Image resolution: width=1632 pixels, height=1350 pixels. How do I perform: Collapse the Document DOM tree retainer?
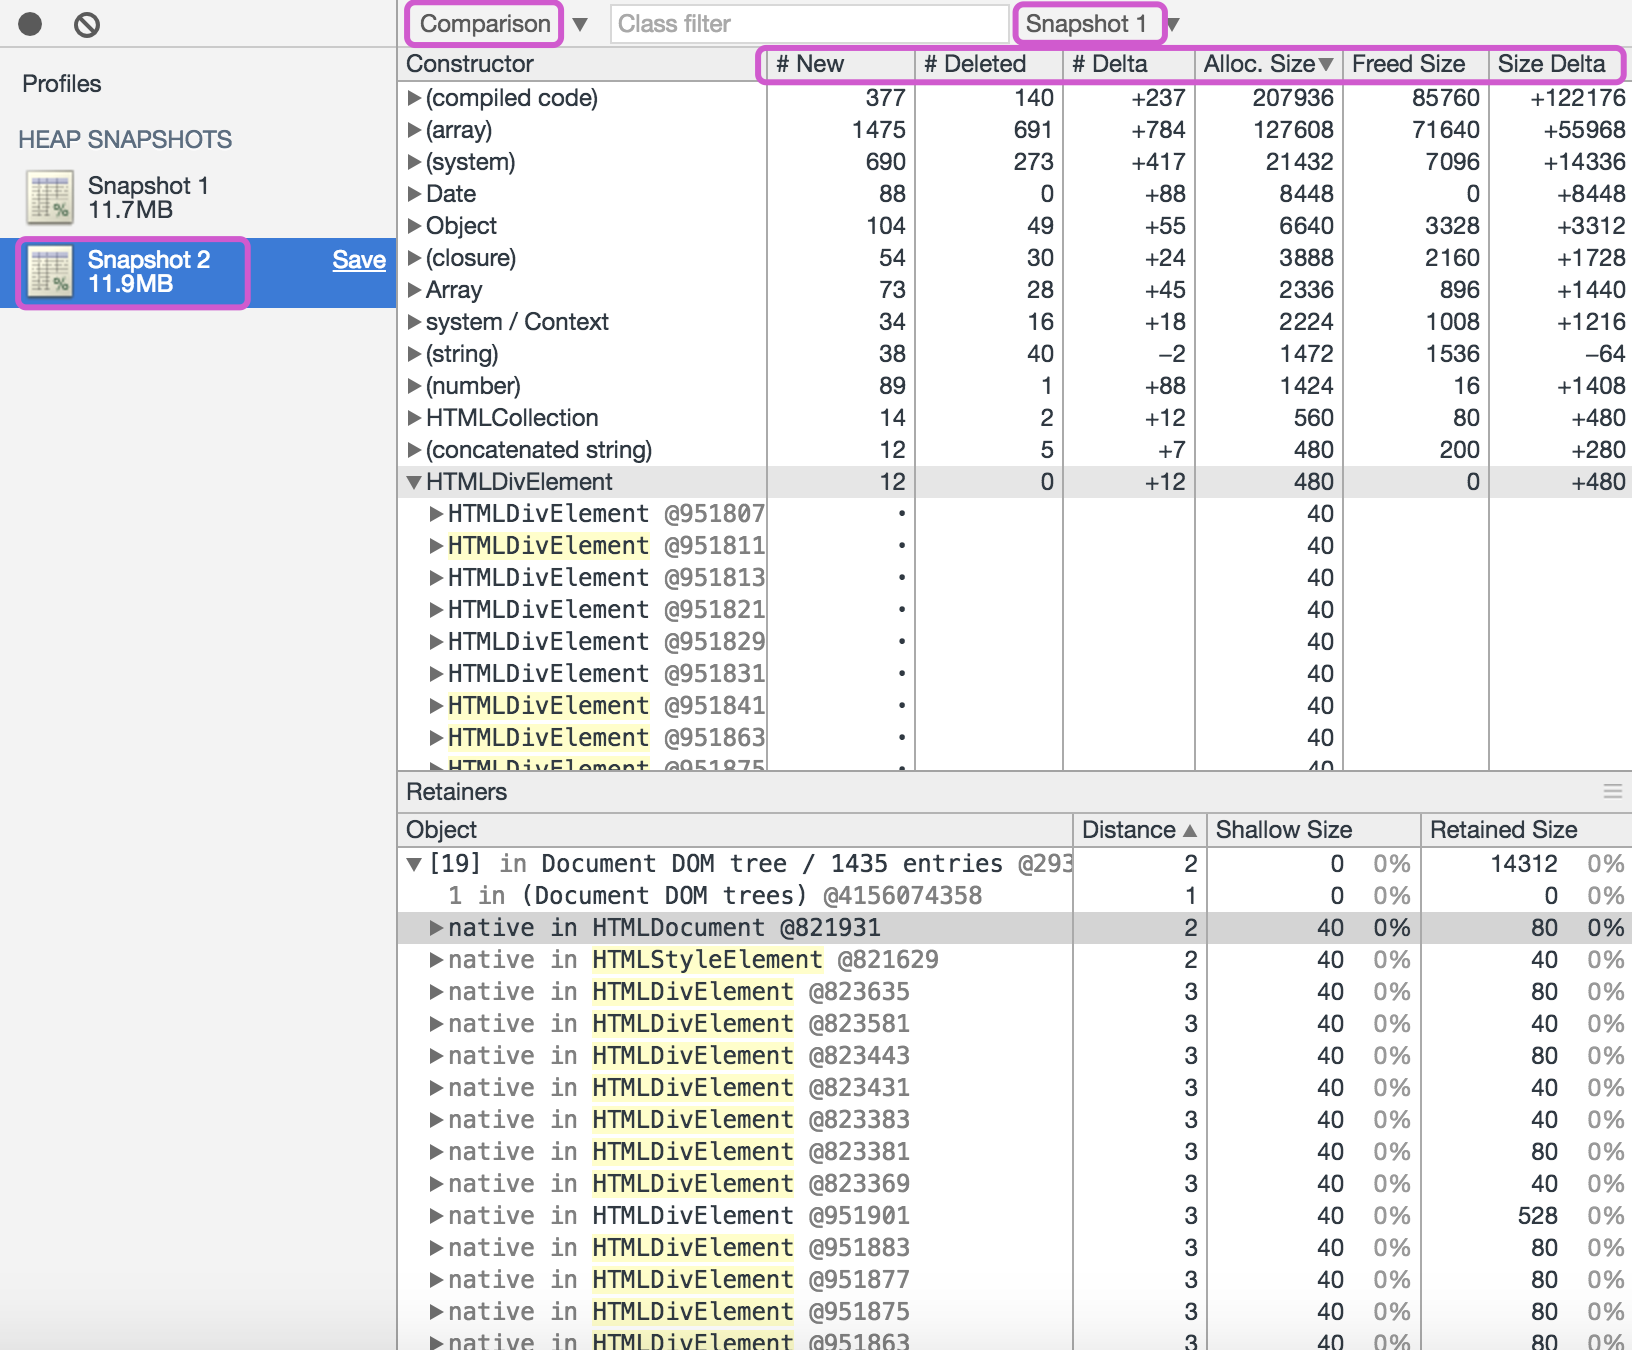[x=414, y=864]
